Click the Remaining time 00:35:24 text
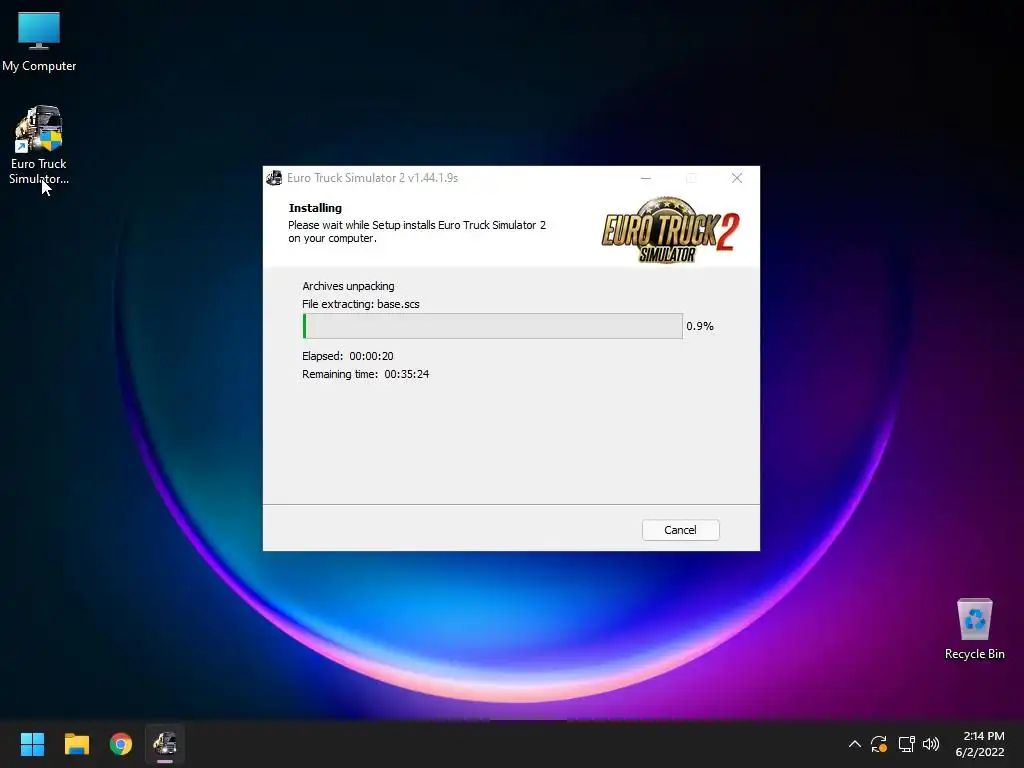The image size is (1024, 768). (x=365, y=374)
